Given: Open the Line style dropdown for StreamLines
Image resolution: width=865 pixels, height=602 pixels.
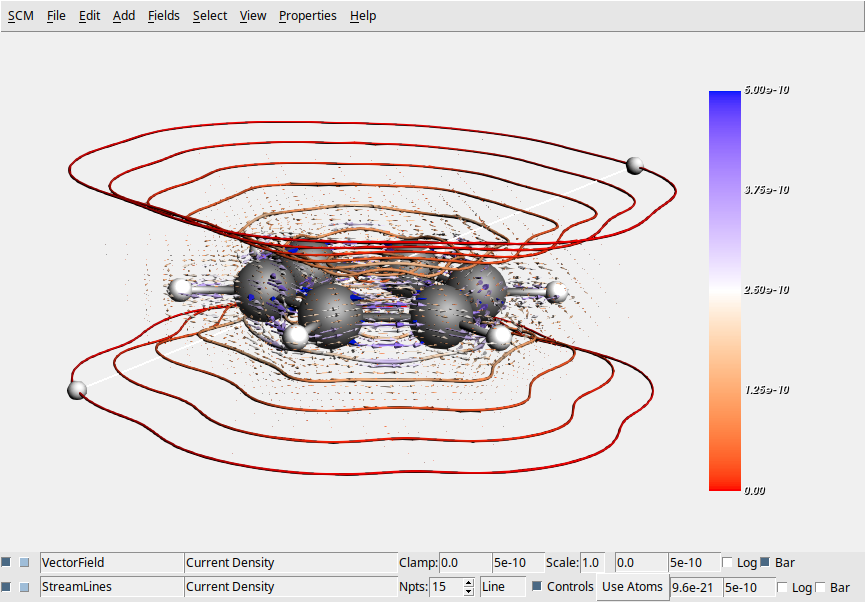Looking at the screenshot, I should tap(502, 587).
